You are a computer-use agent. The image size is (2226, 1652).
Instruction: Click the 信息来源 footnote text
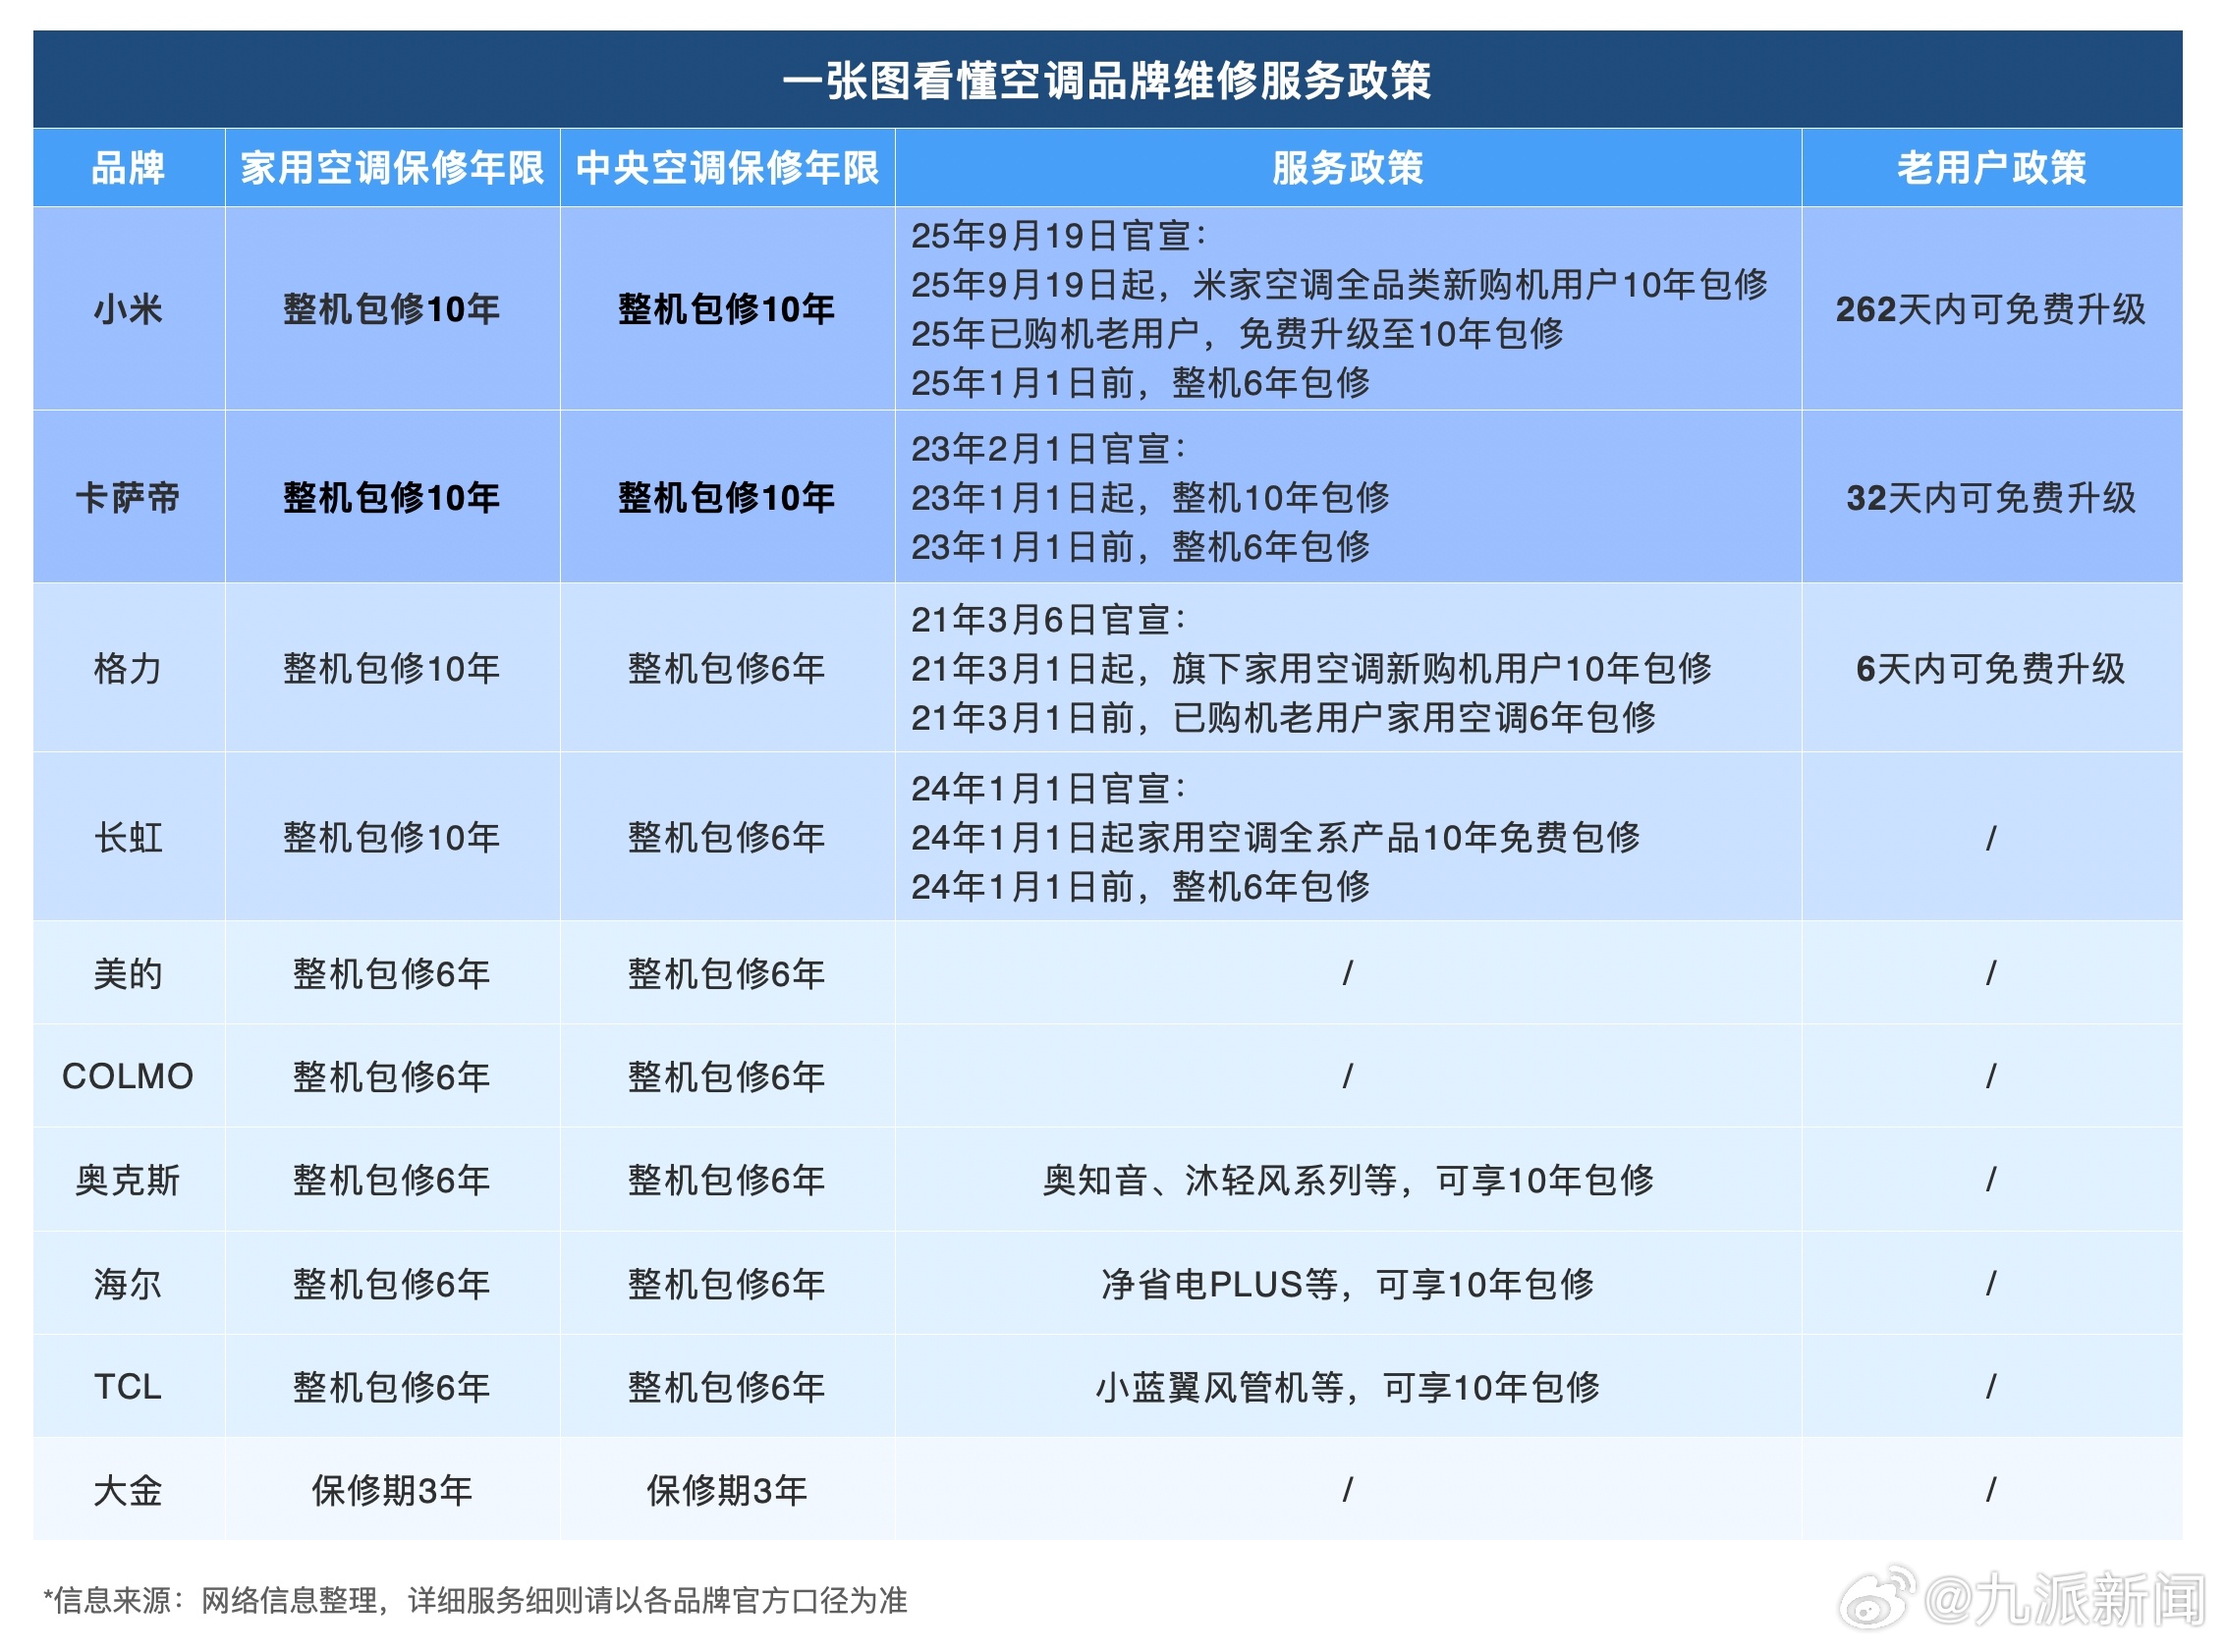tap(475, 1600)
